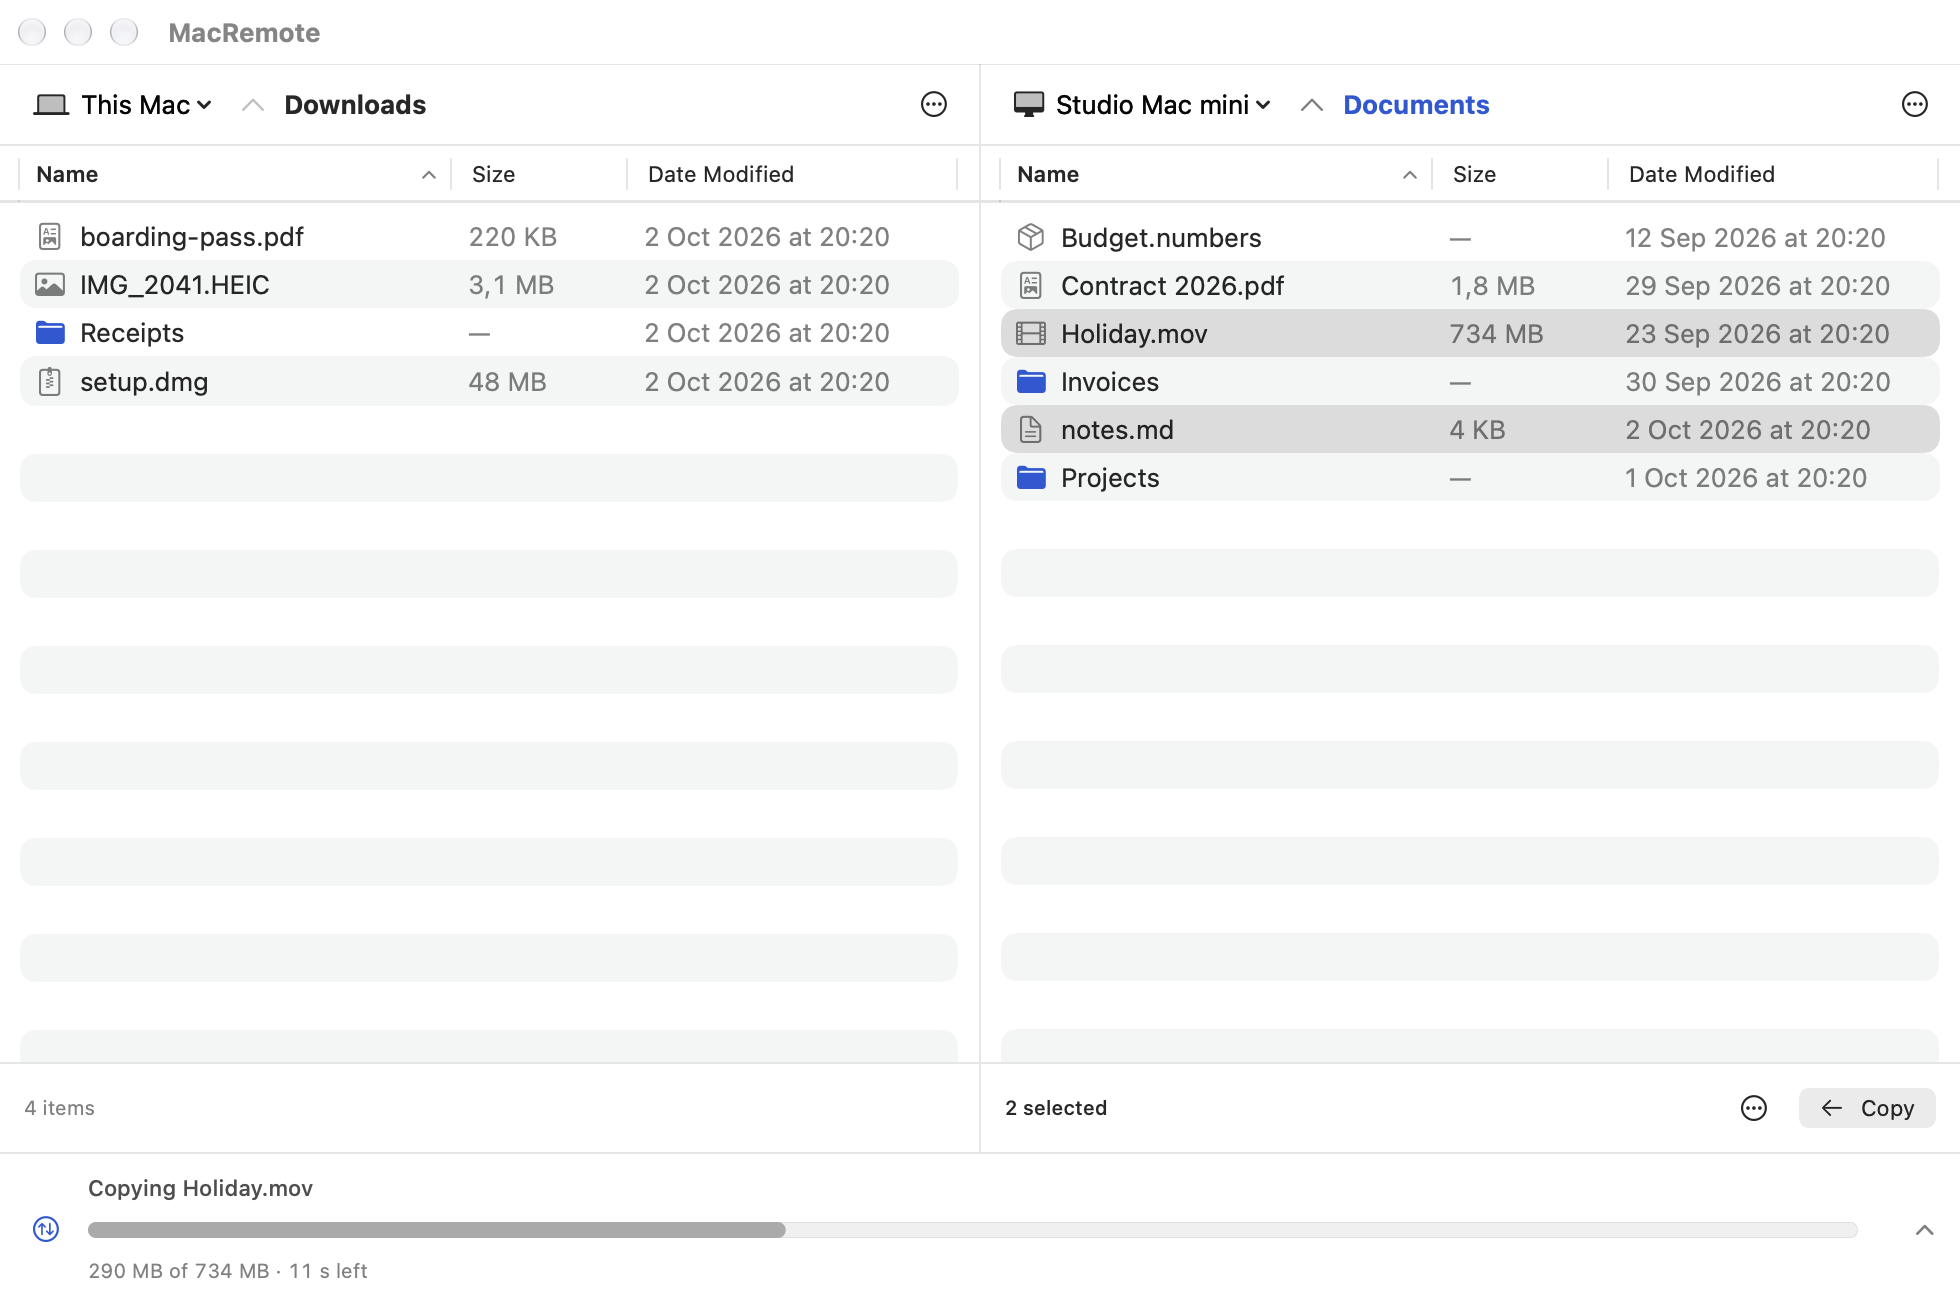
Task: Click the Invoices folder icon
Action: tap(1031, 382)
